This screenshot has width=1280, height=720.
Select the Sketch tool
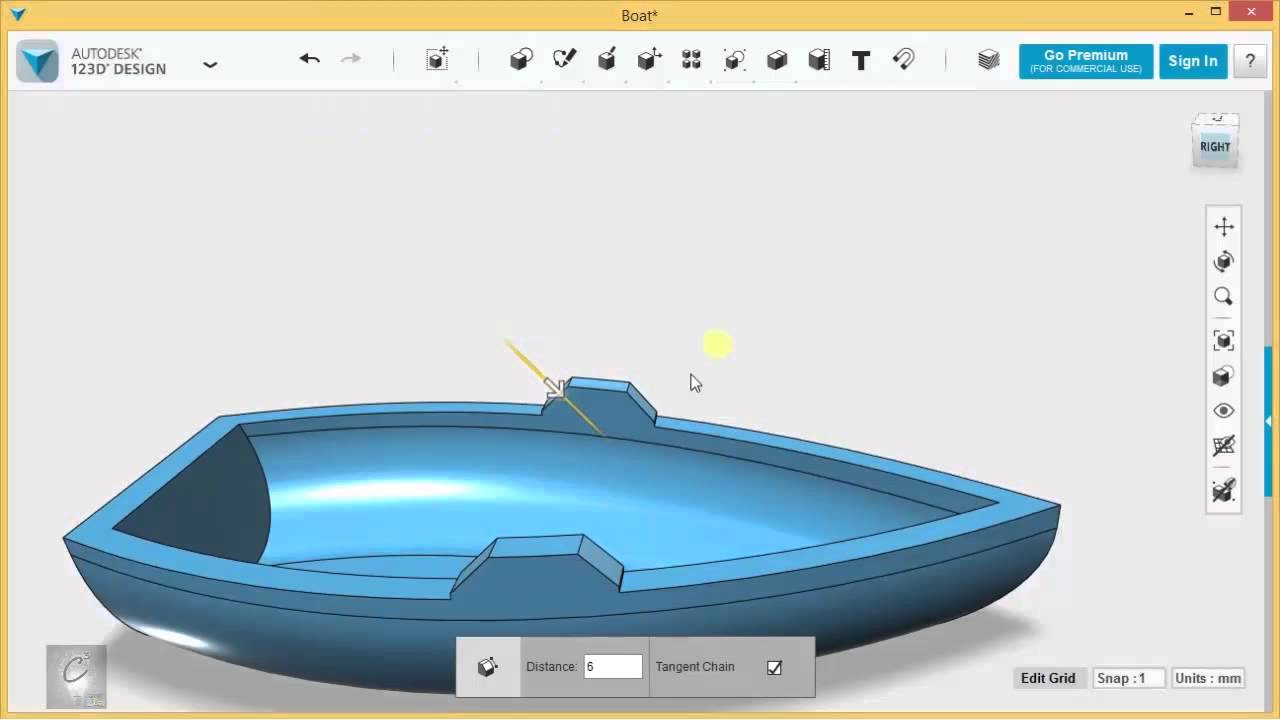(x=564, y=60)
